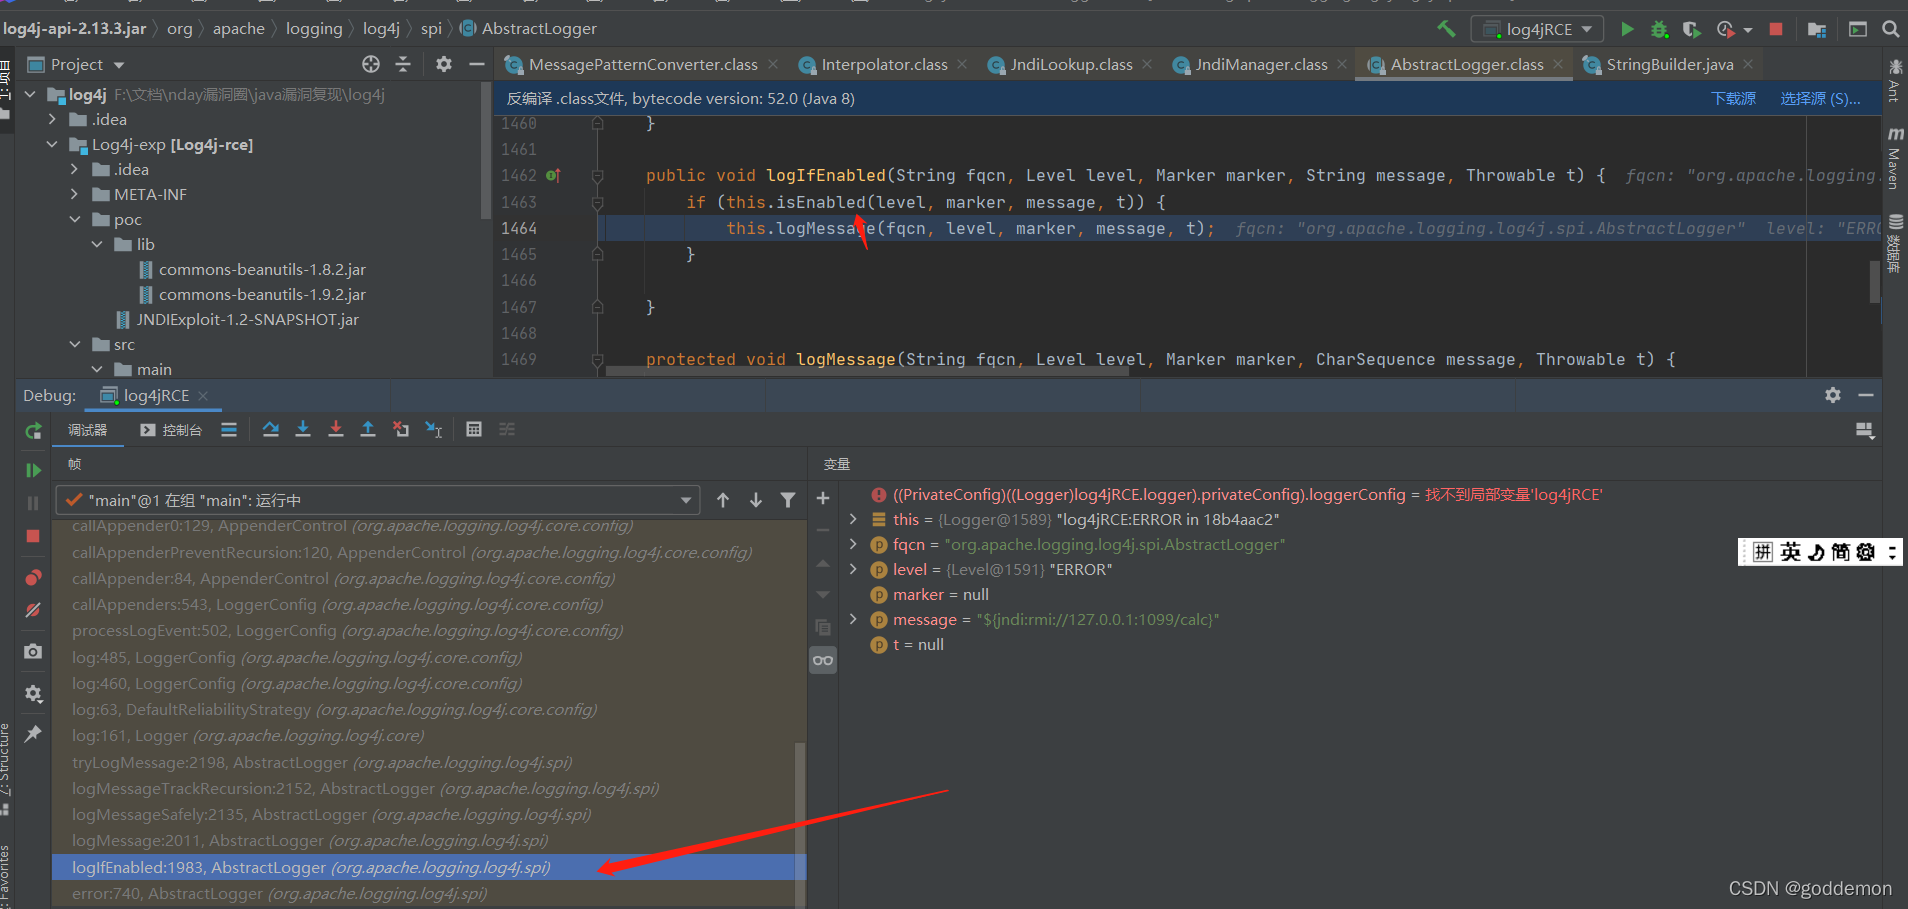Image resolution: width=1908 pixels, height=909 pixels.
Task: Click Step Into debugger icon
Action: pyautogui.click(x=303, y=429)
